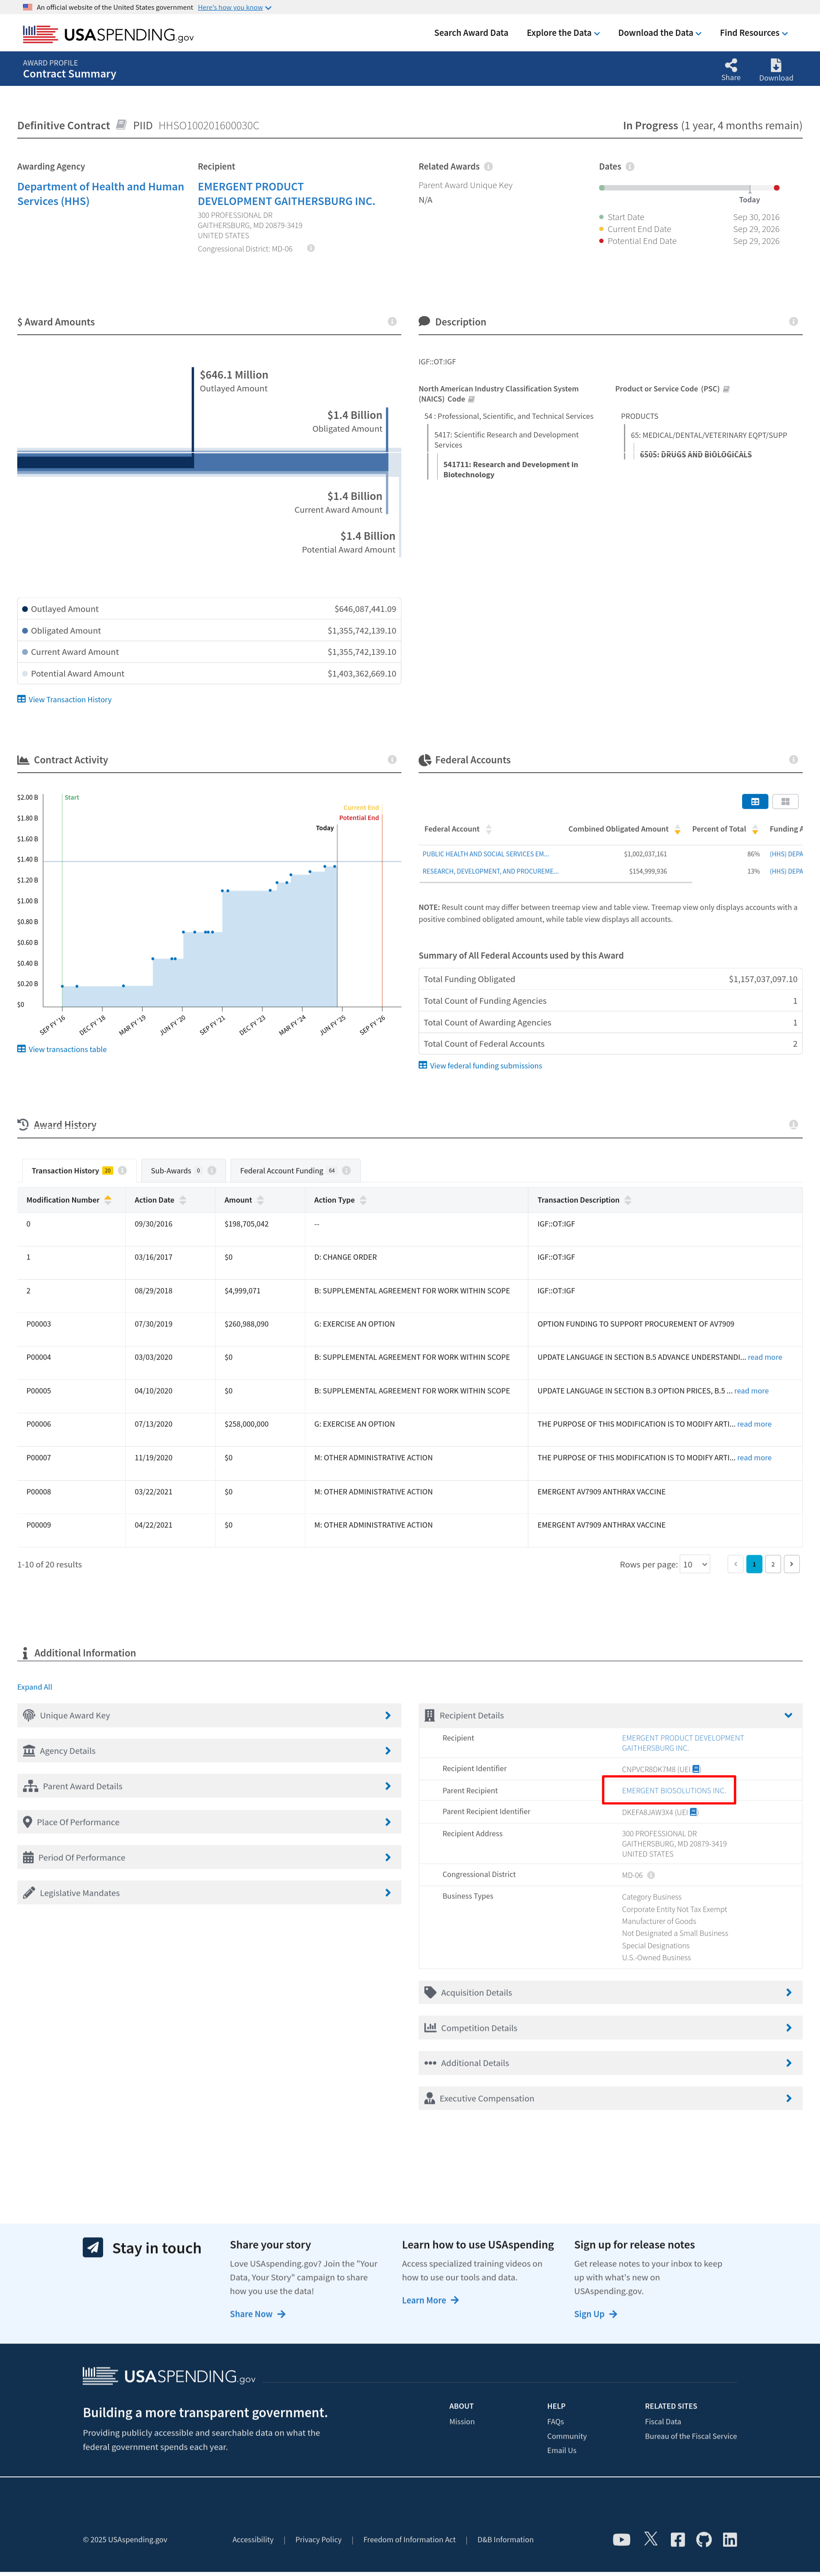Click Today marker on dates progress bar
Viewport: 820px width, 2576px height.
(x=750, y=188)
